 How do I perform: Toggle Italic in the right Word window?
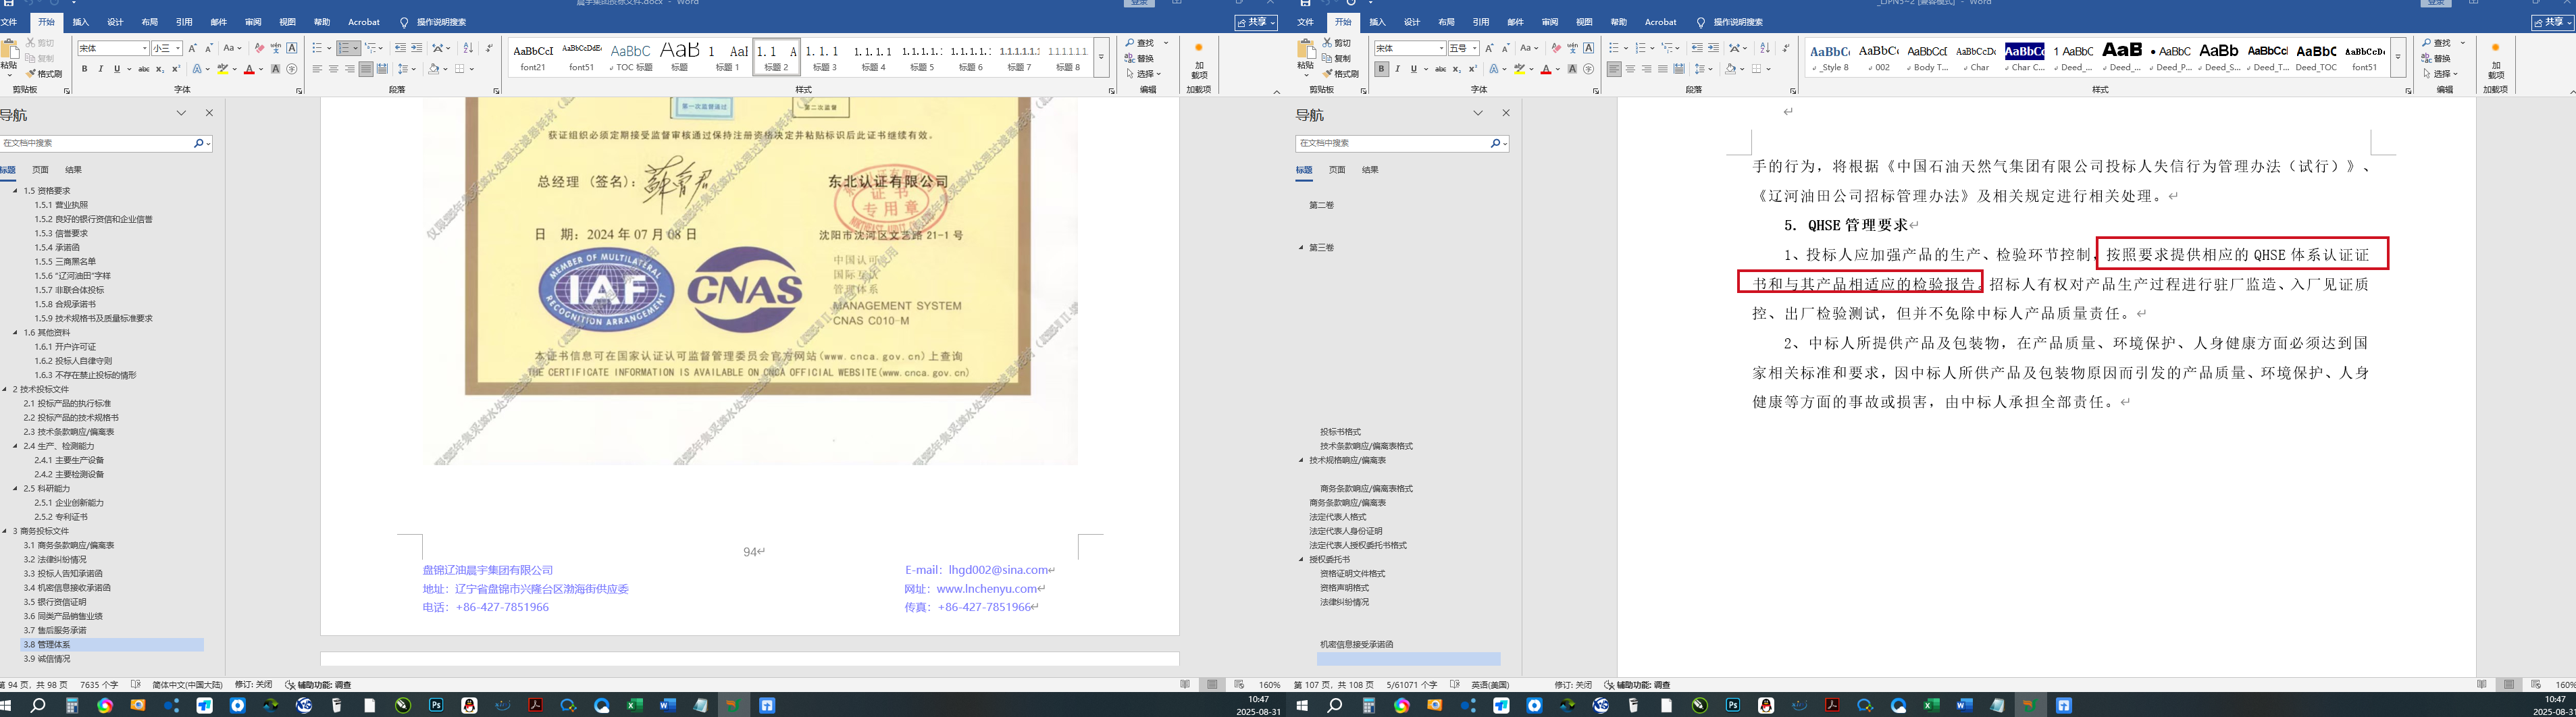tap(1397, 69)
